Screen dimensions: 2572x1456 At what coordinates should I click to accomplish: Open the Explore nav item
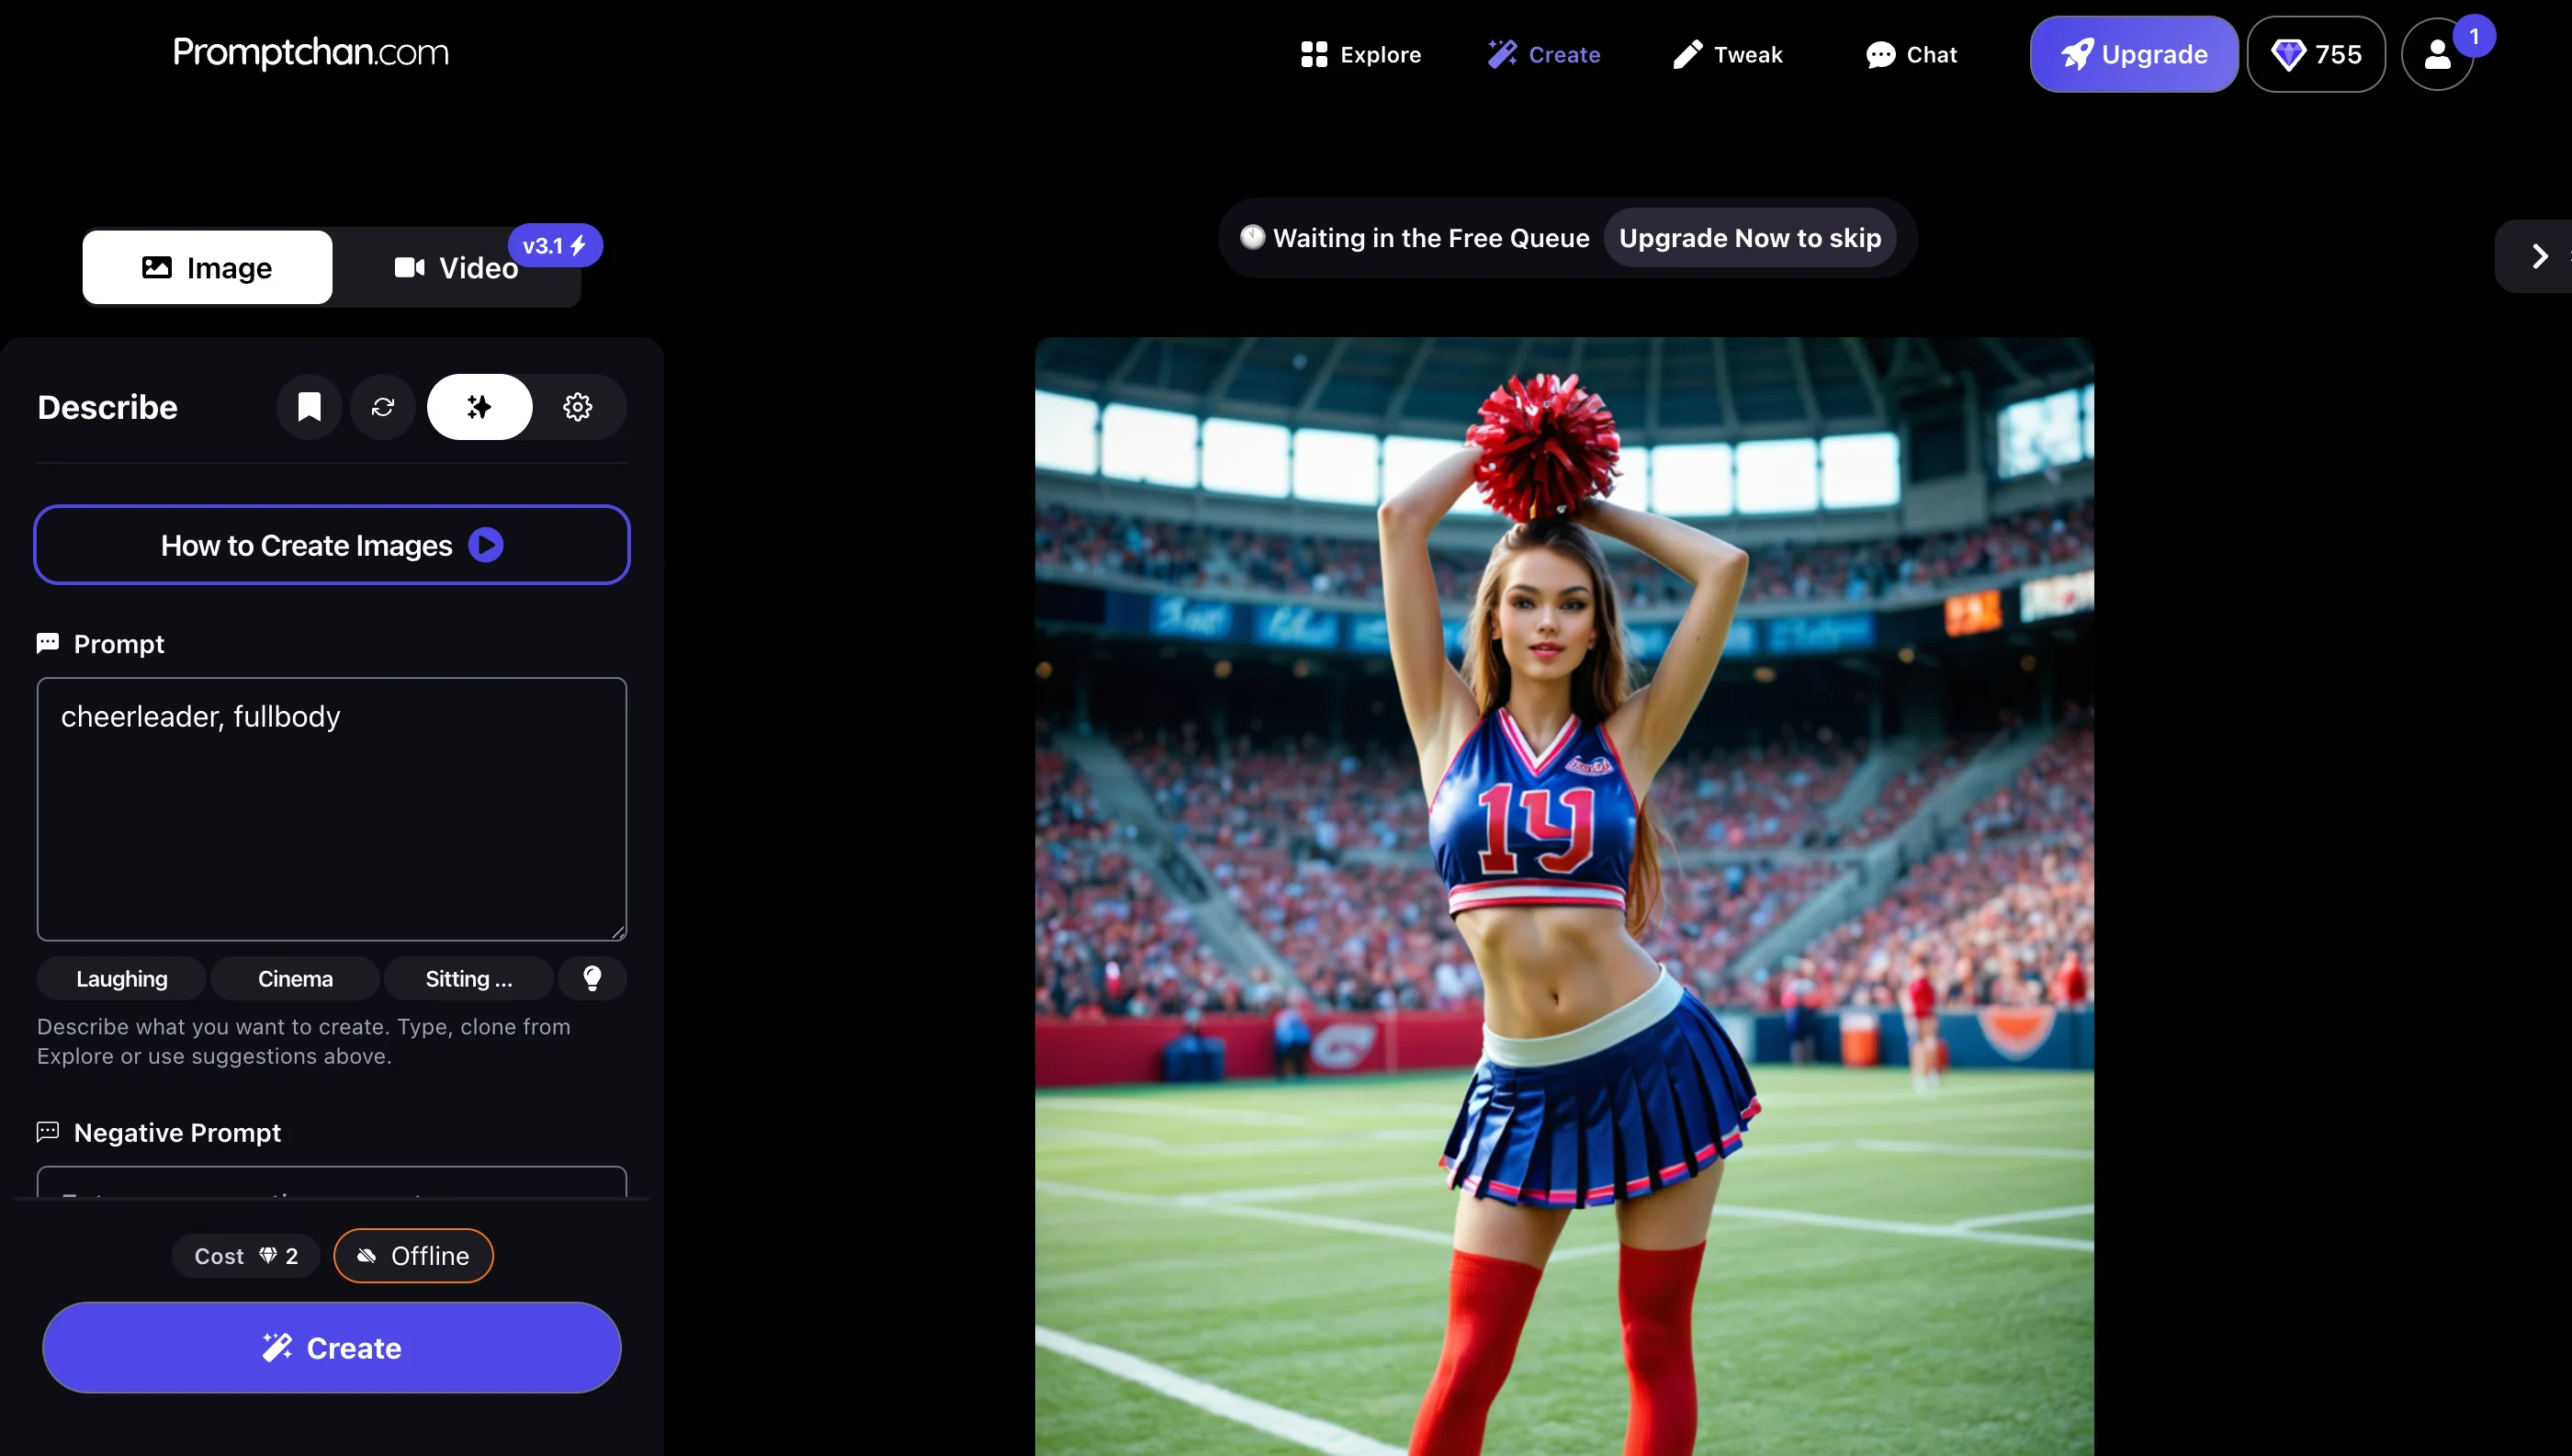(1361, 55)
